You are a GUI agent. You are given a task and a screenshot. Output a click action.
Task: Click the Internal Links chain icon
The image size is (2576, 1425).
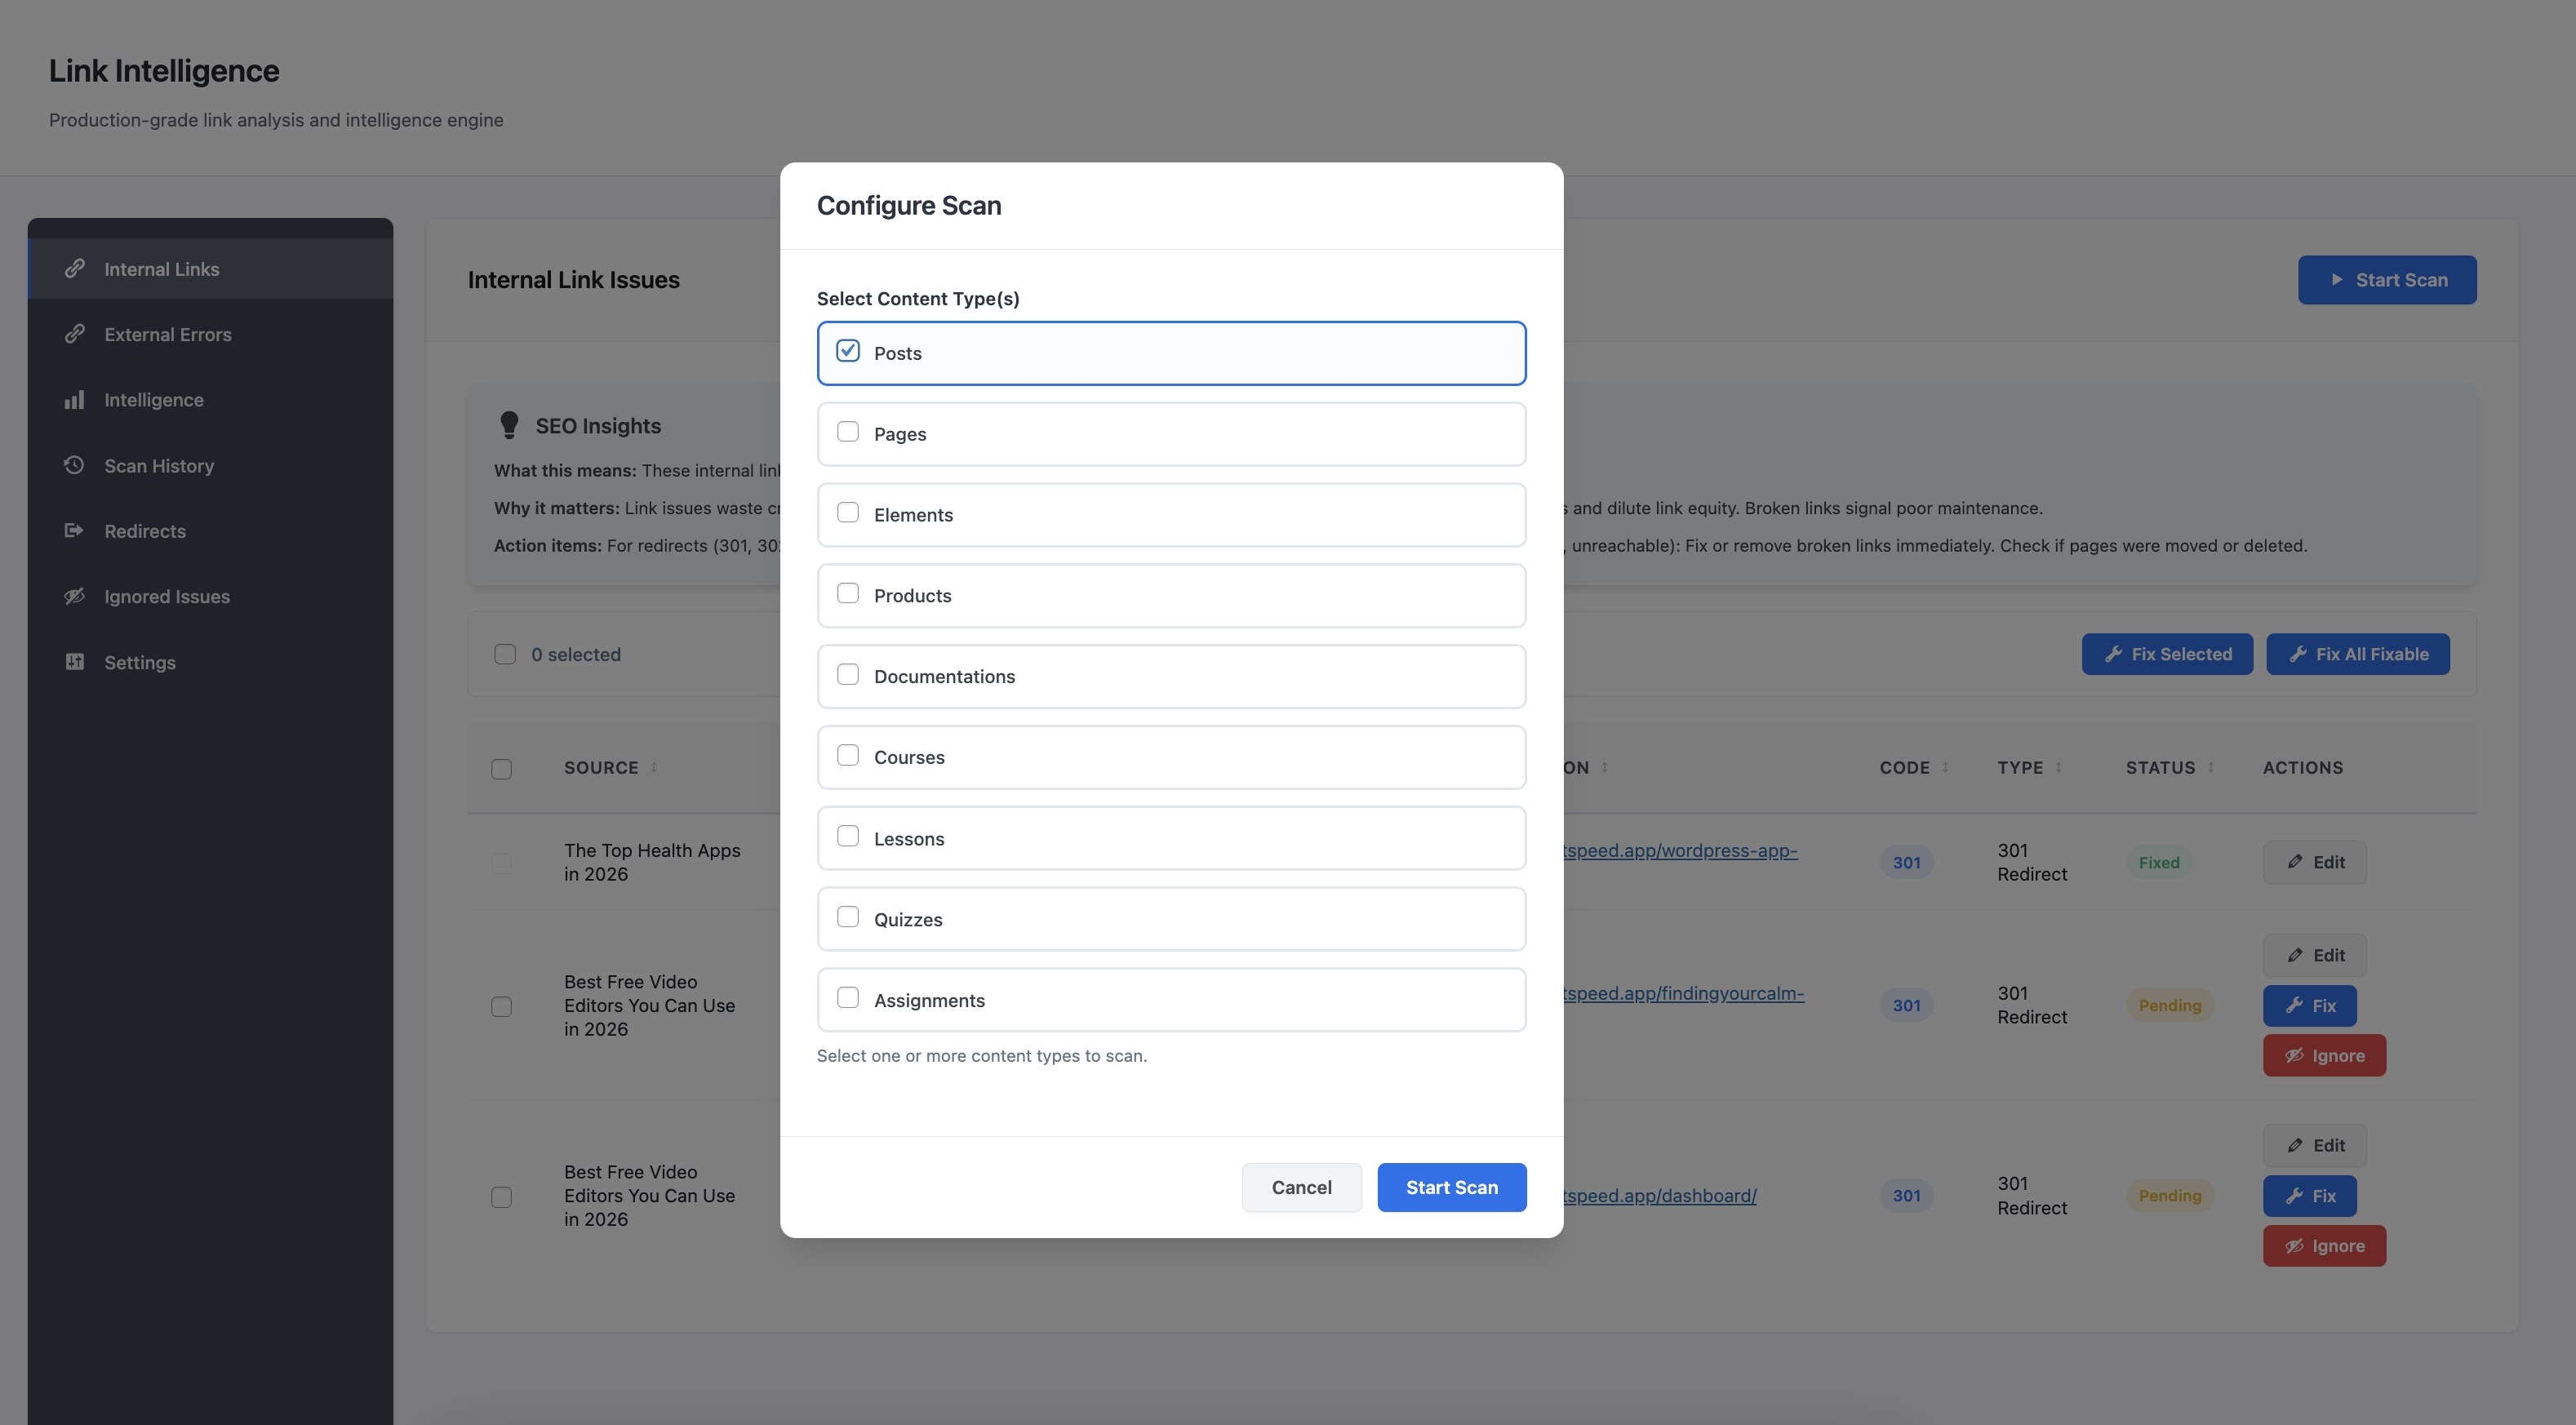[74, 268]
